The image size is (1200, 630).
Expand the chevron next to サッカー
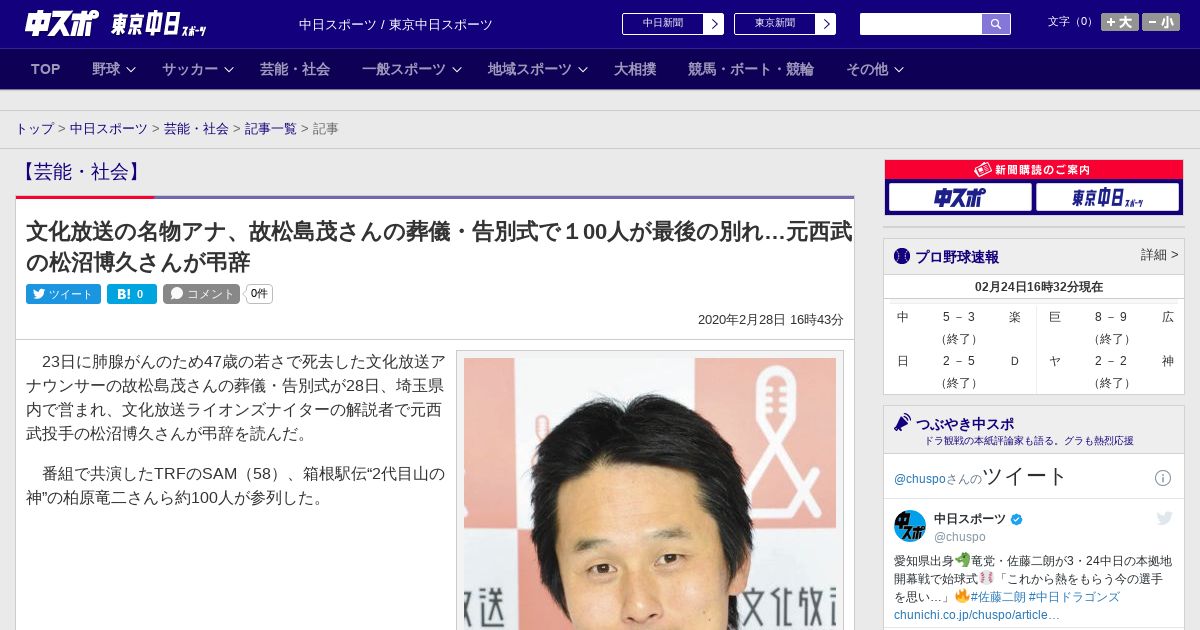[229, 69]
